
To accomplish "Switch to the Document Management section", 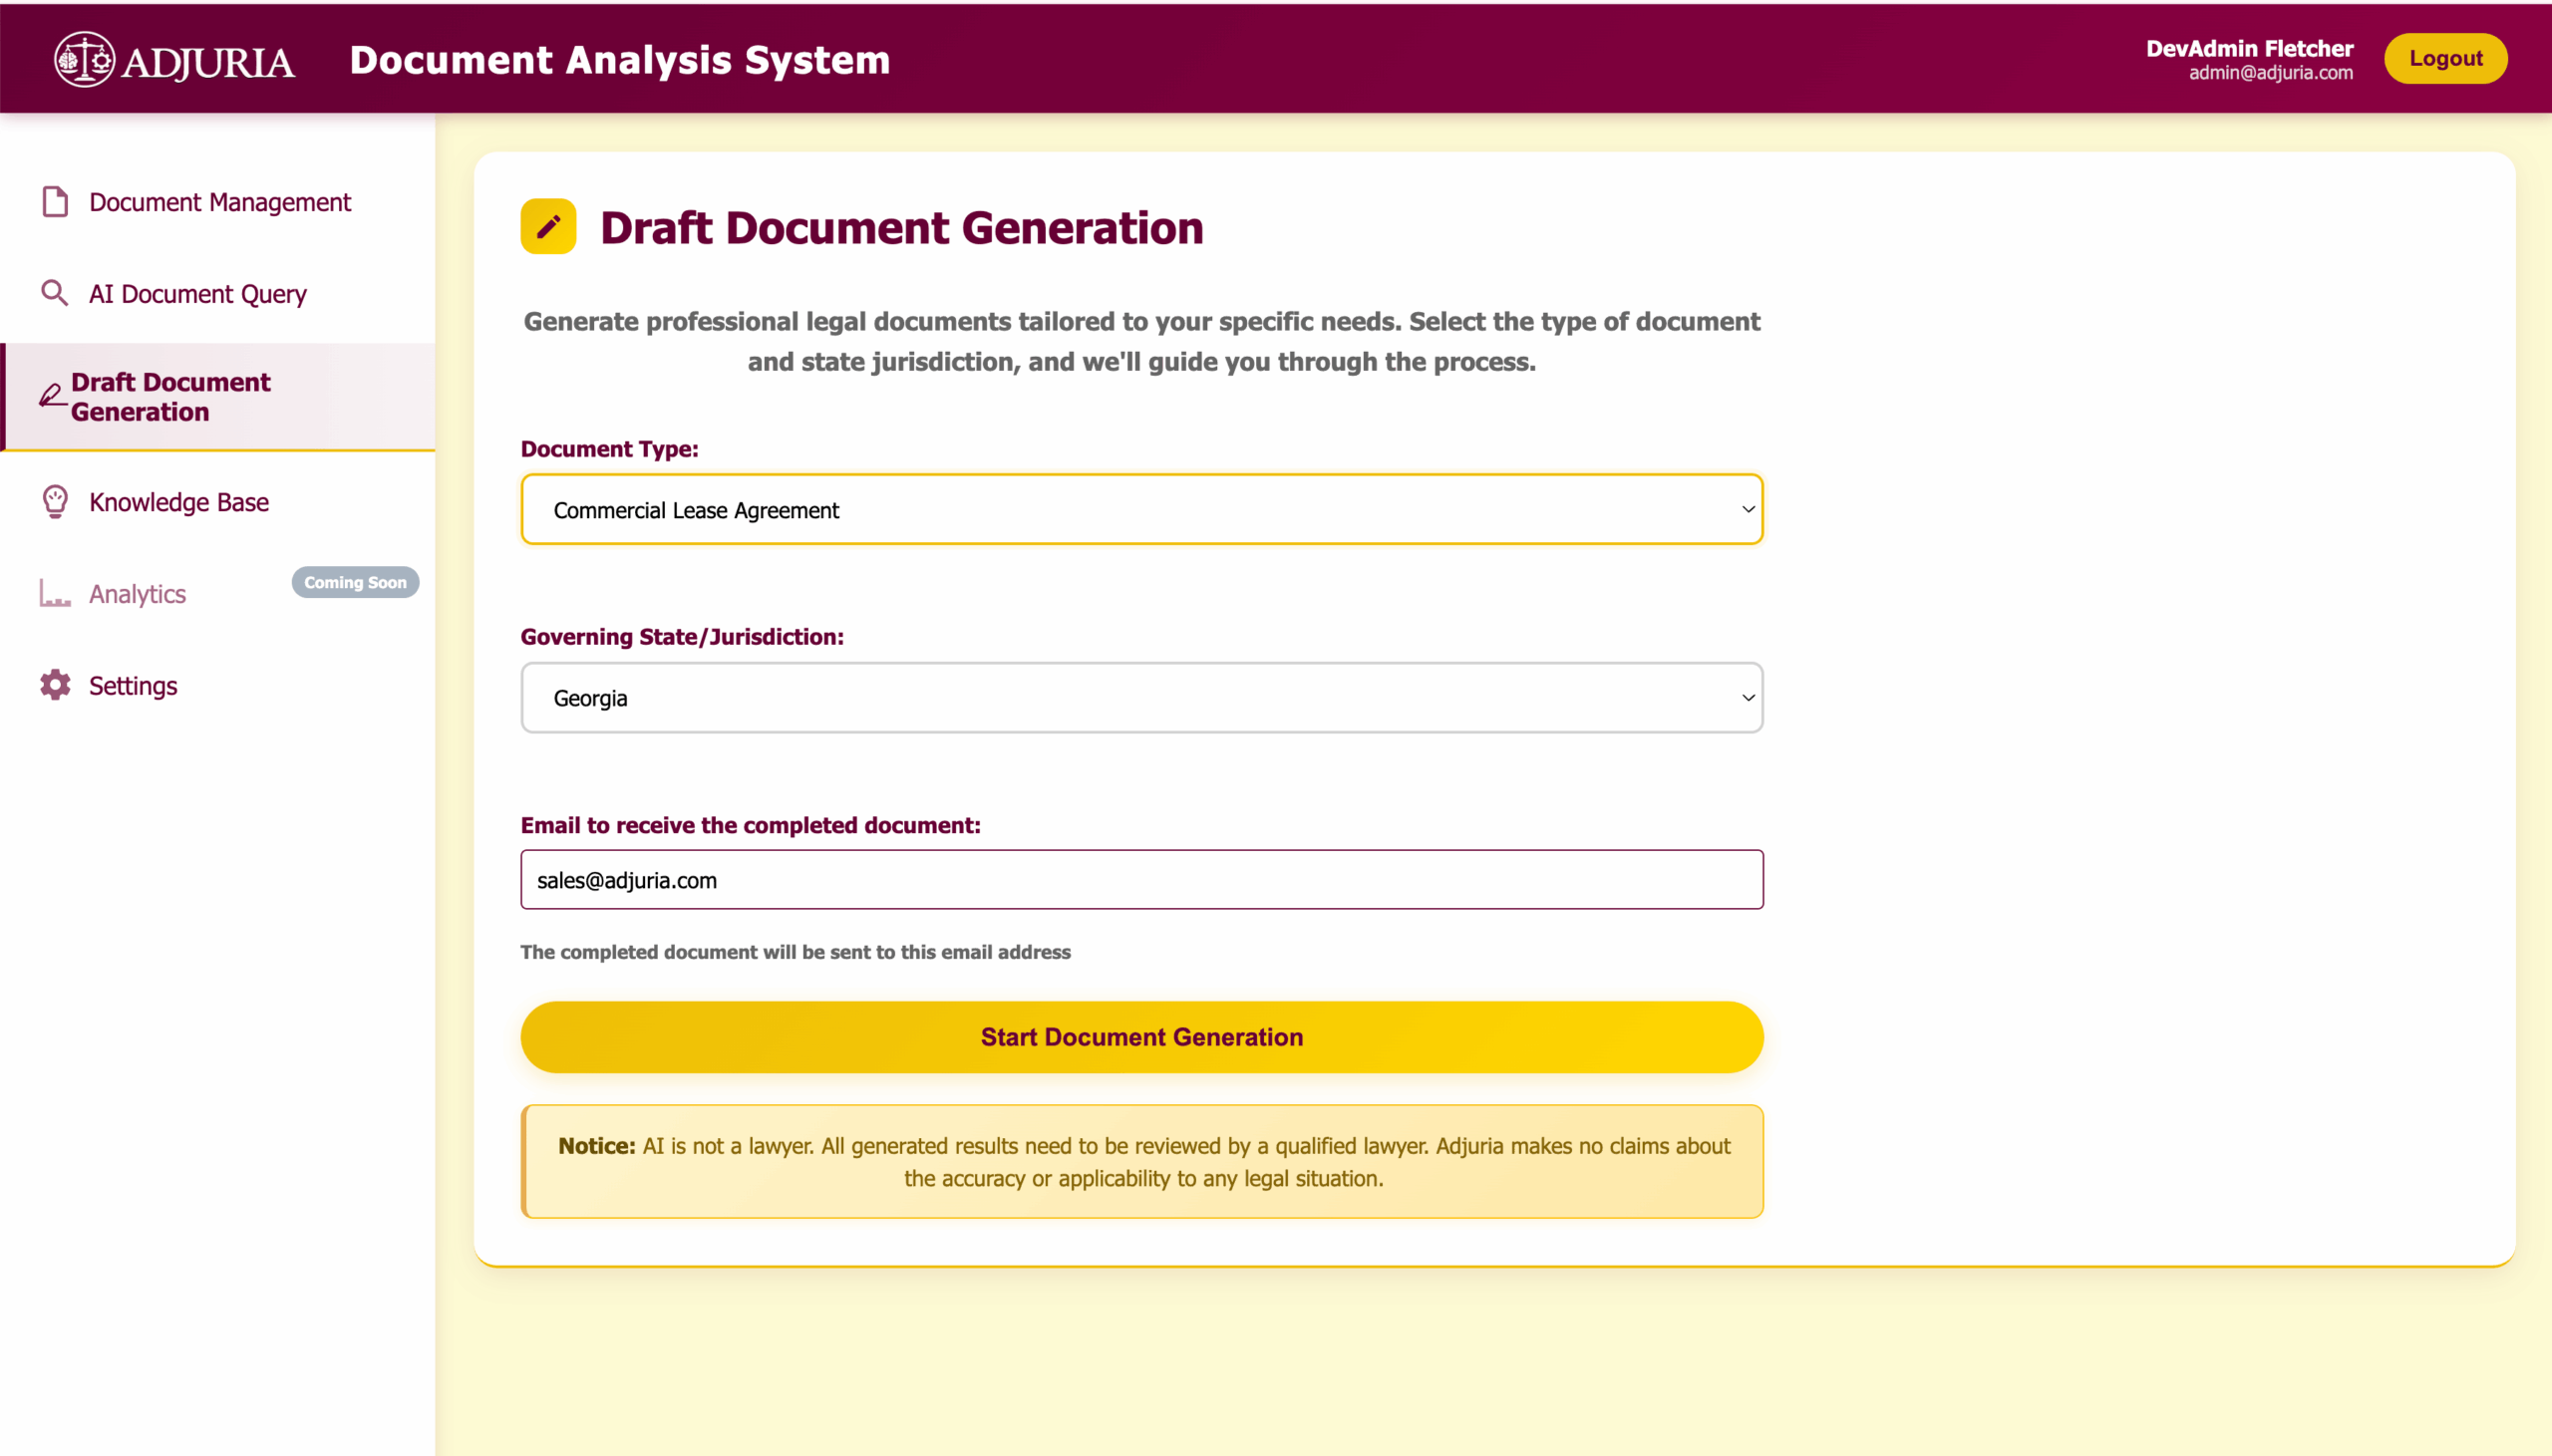I will (x=220, y=201).
